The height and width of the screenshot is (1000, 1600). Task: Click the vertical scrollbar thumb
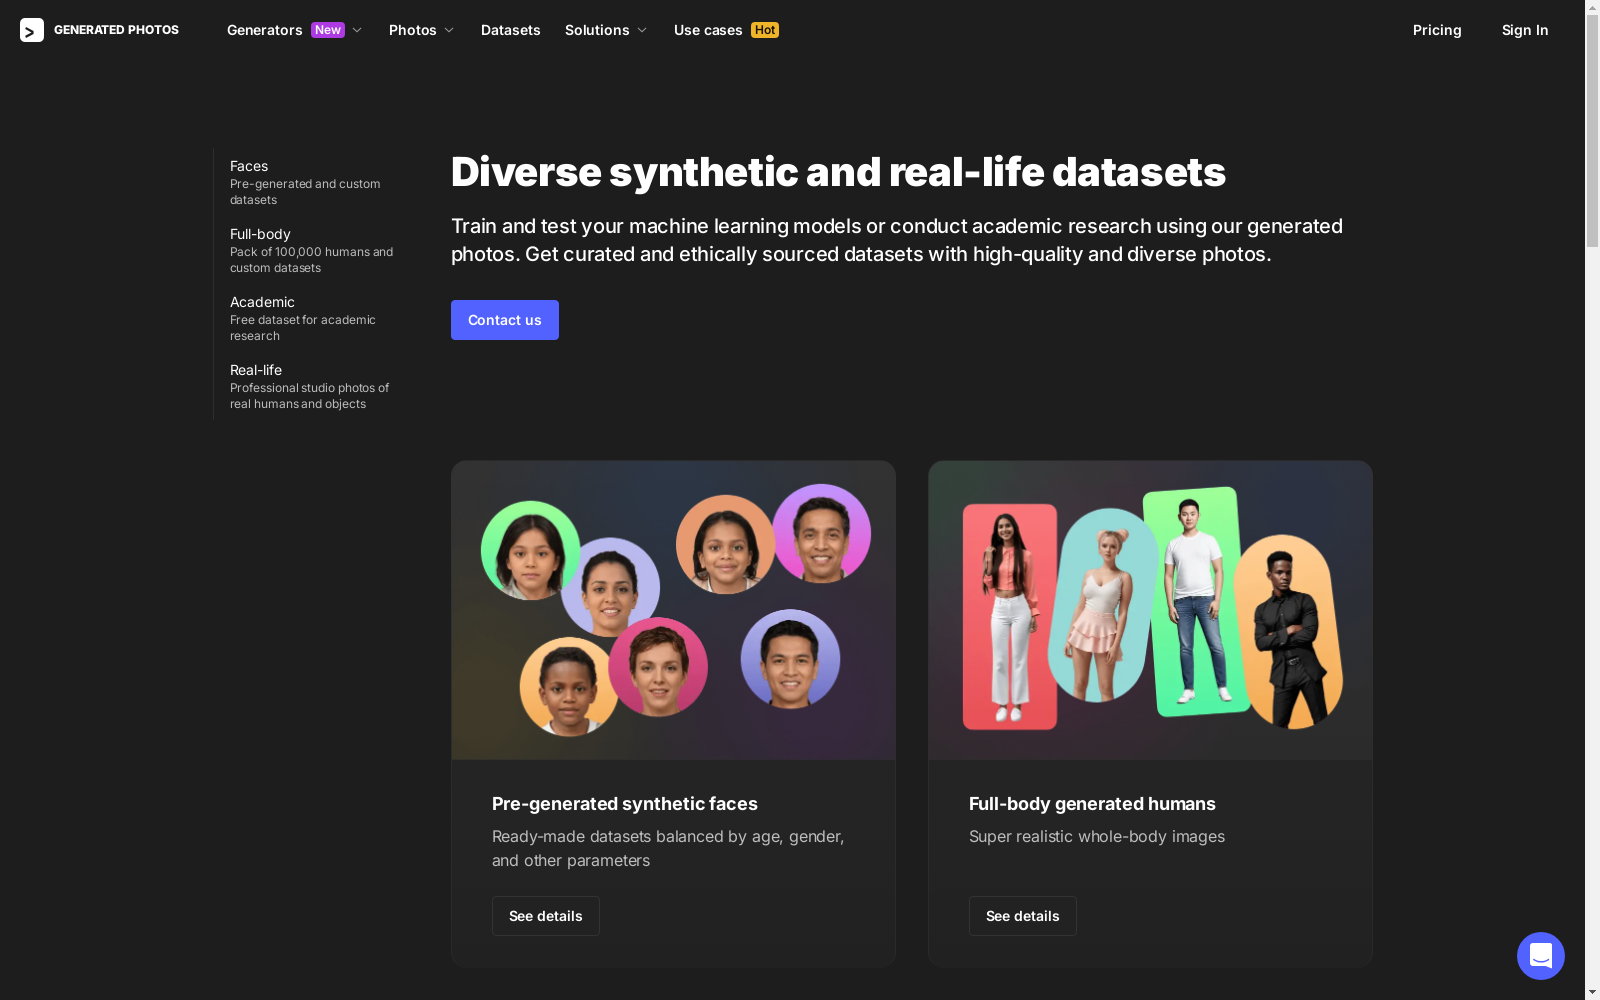coord(1592,131)
